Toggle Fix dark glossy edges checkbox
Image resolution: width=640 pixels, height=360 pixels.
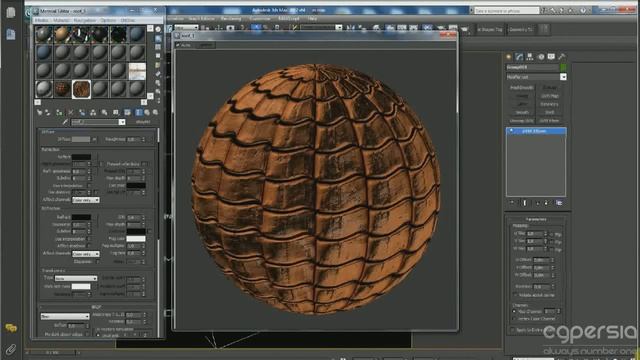pyautogui.click(x=87, y=334)
